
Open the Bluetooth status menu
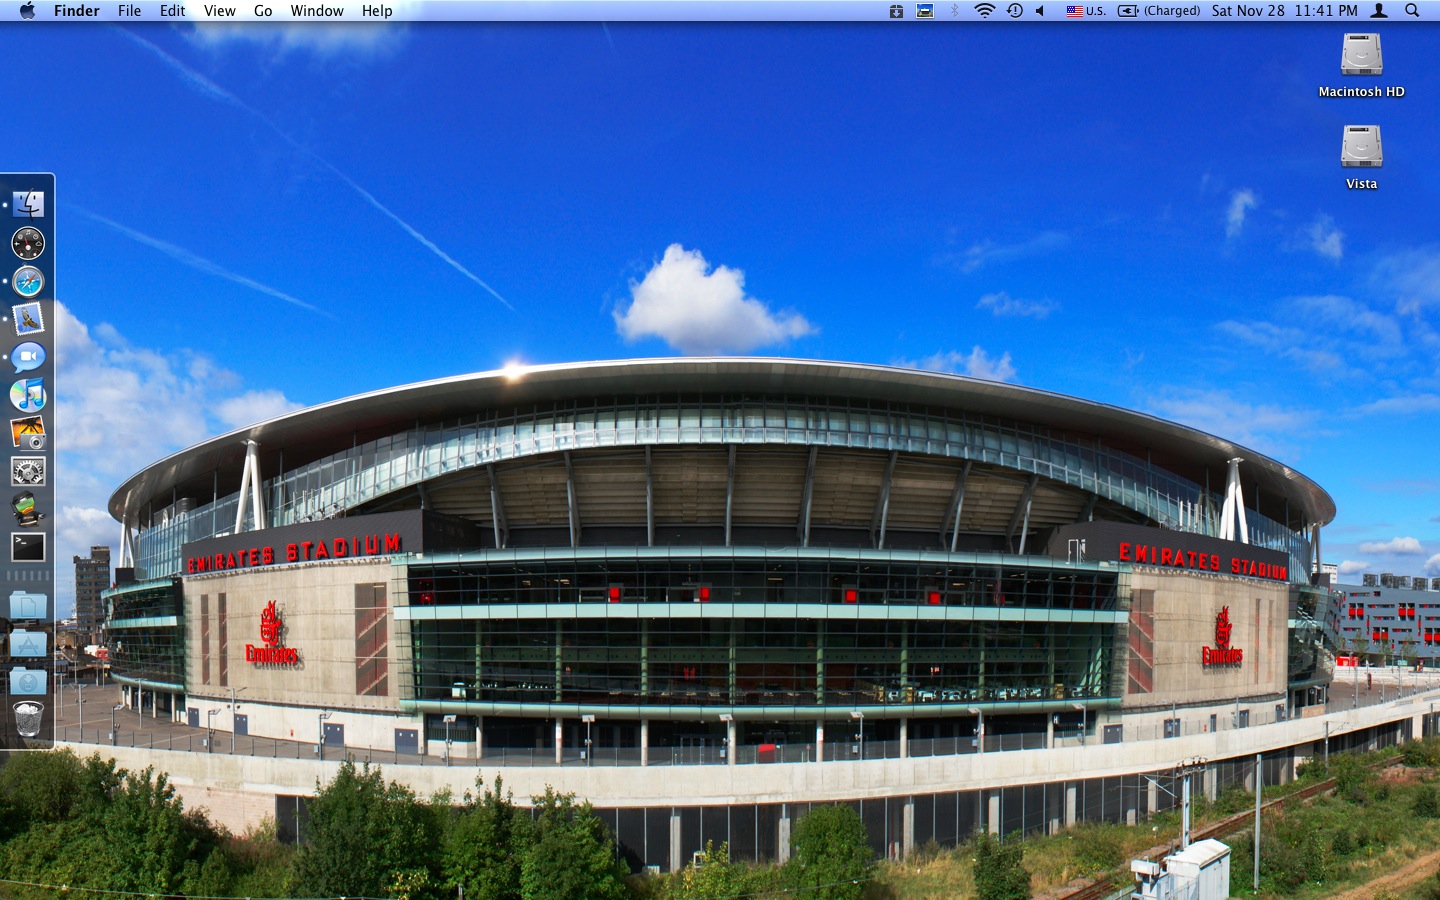point(954,10)
